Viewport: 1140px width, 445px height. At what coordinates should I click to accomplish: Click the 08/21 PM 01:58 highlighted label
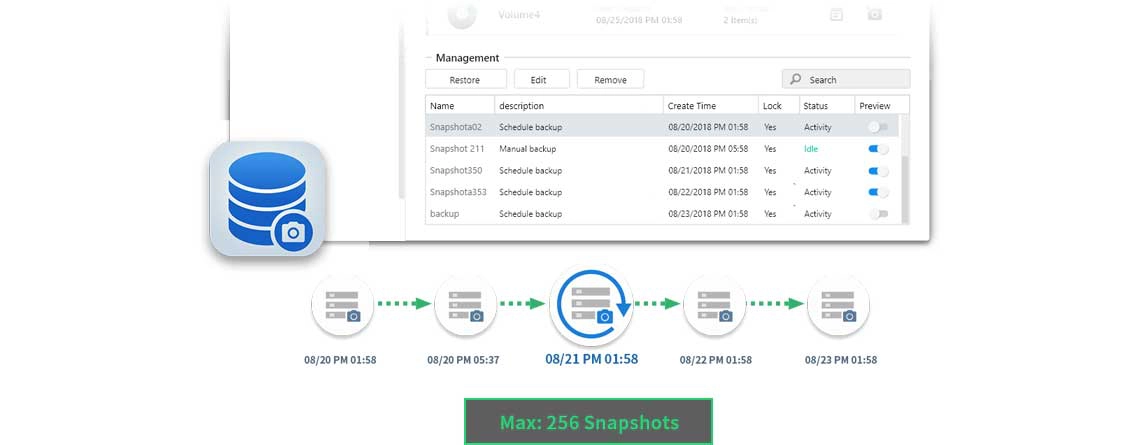[592, 358]
